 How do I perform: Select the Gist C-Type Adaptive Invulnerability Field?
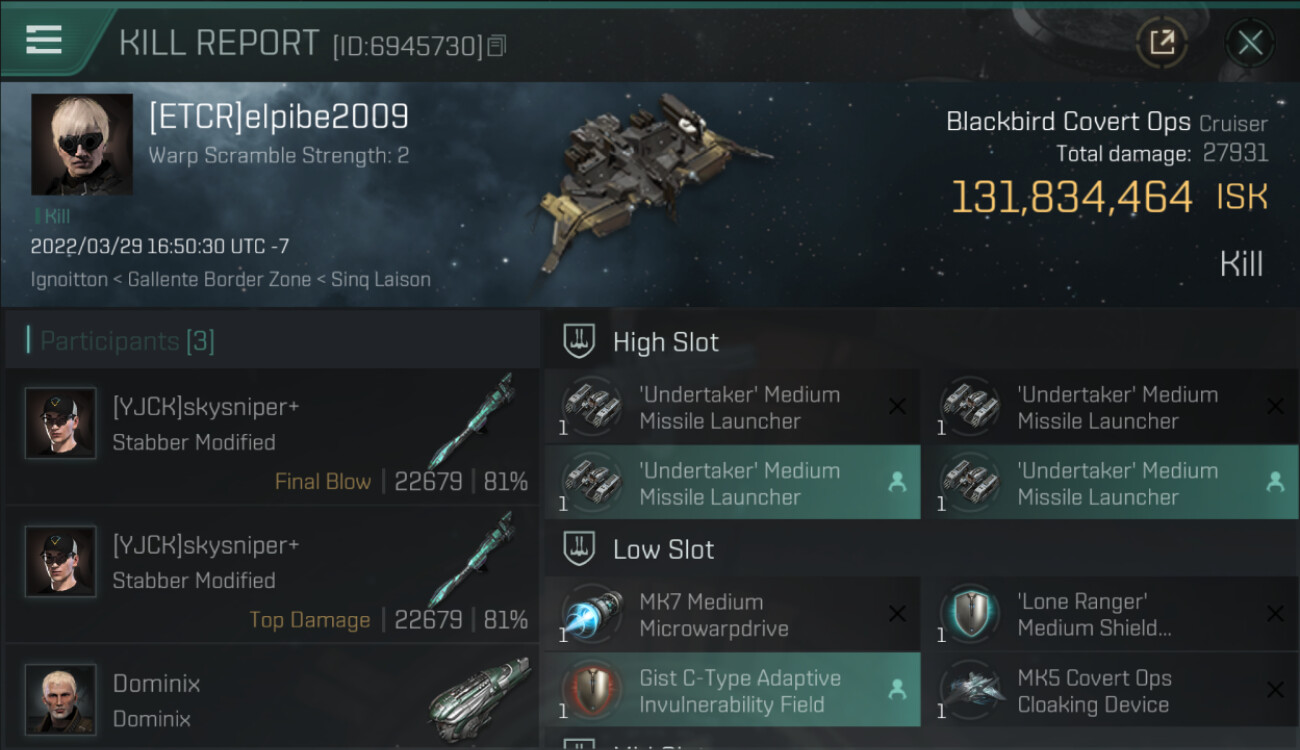pos(730,691)
